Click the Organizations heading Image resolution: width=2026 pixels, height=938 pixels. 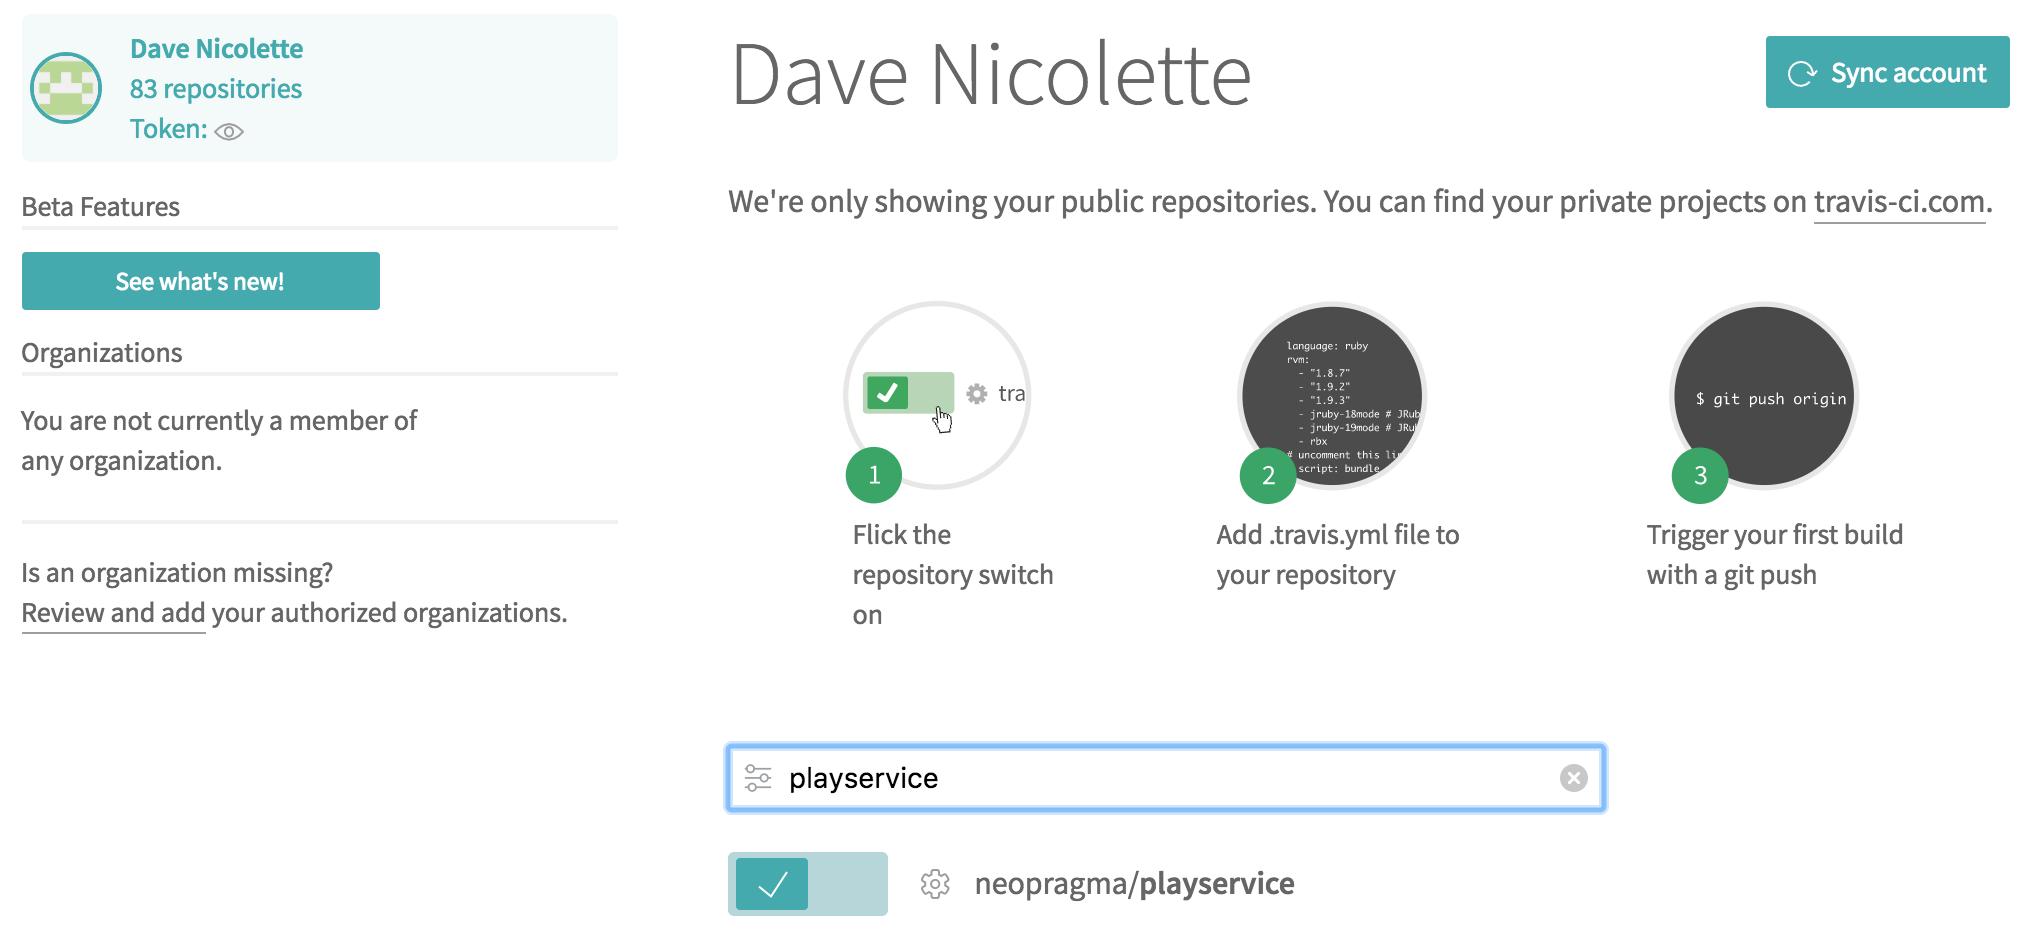(x=102, y=353)
